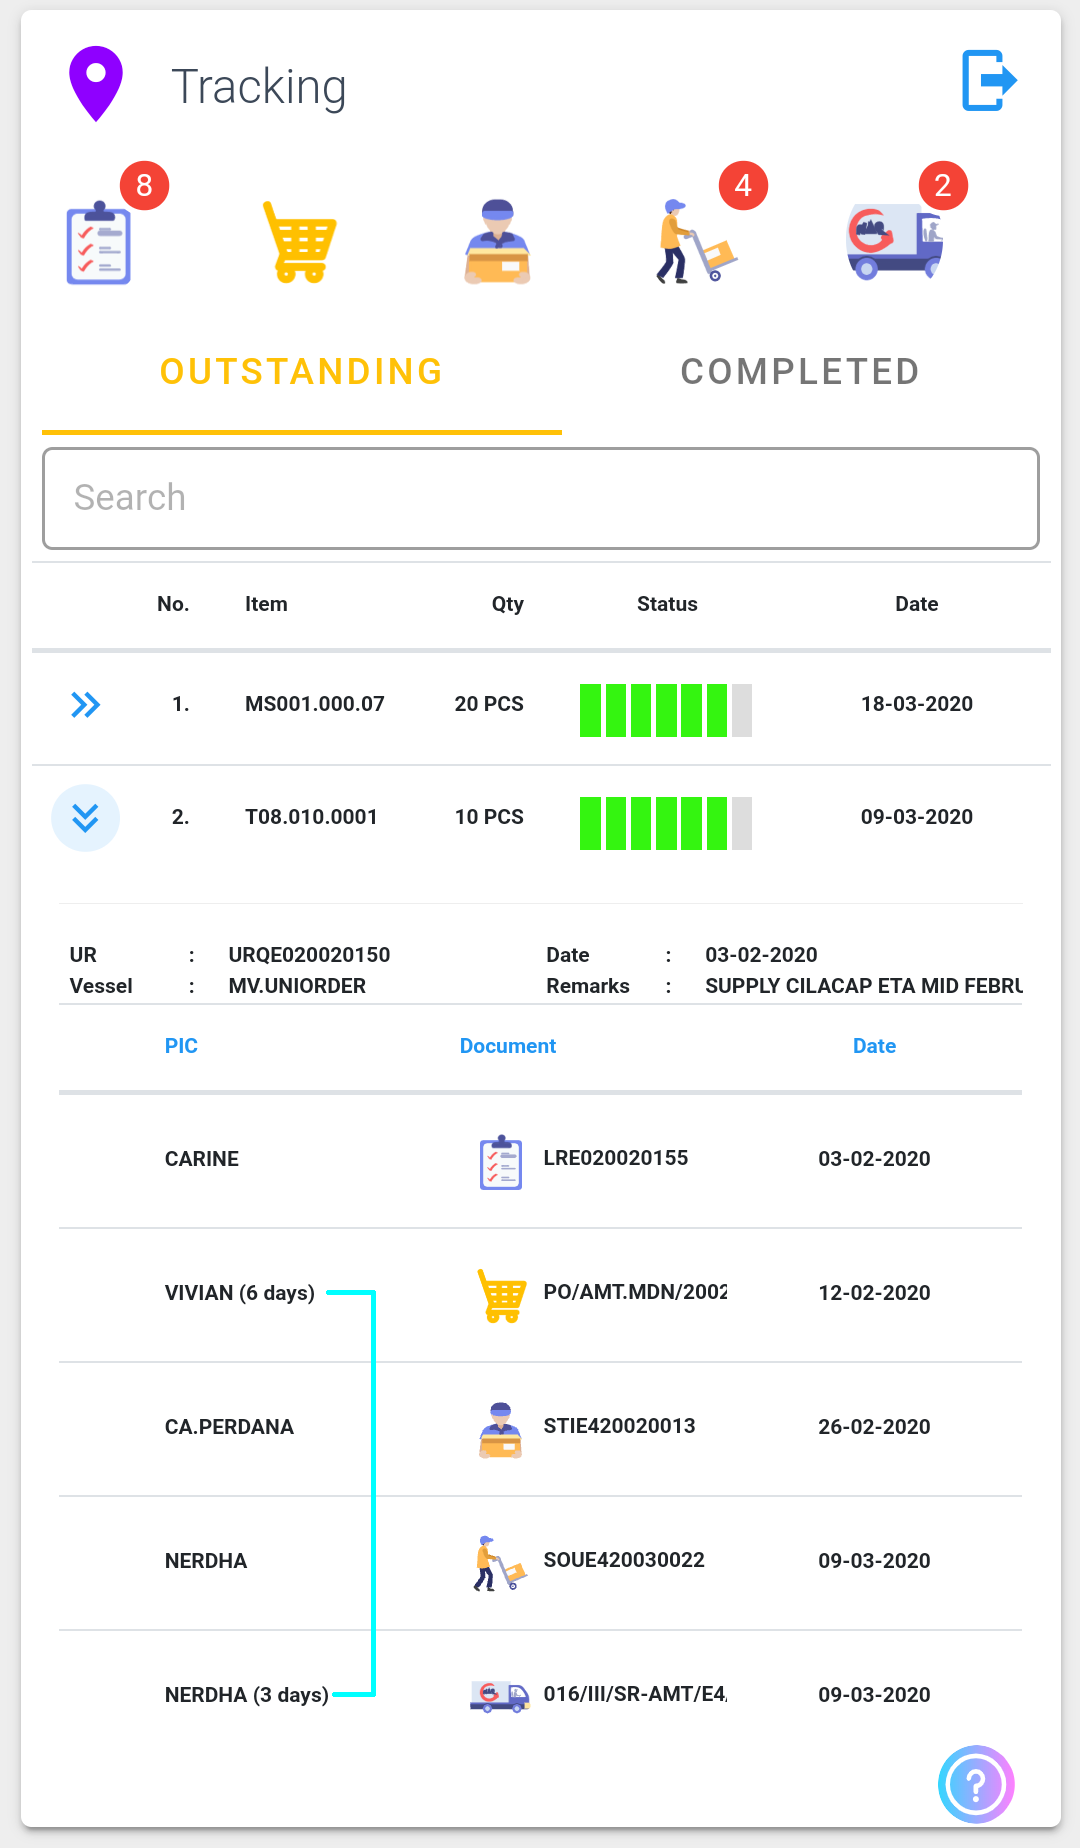Image resolution: width=1080 pixels, height=1848 pixels.
Task: Click the logout icon at top right
Action: [988, 81]
